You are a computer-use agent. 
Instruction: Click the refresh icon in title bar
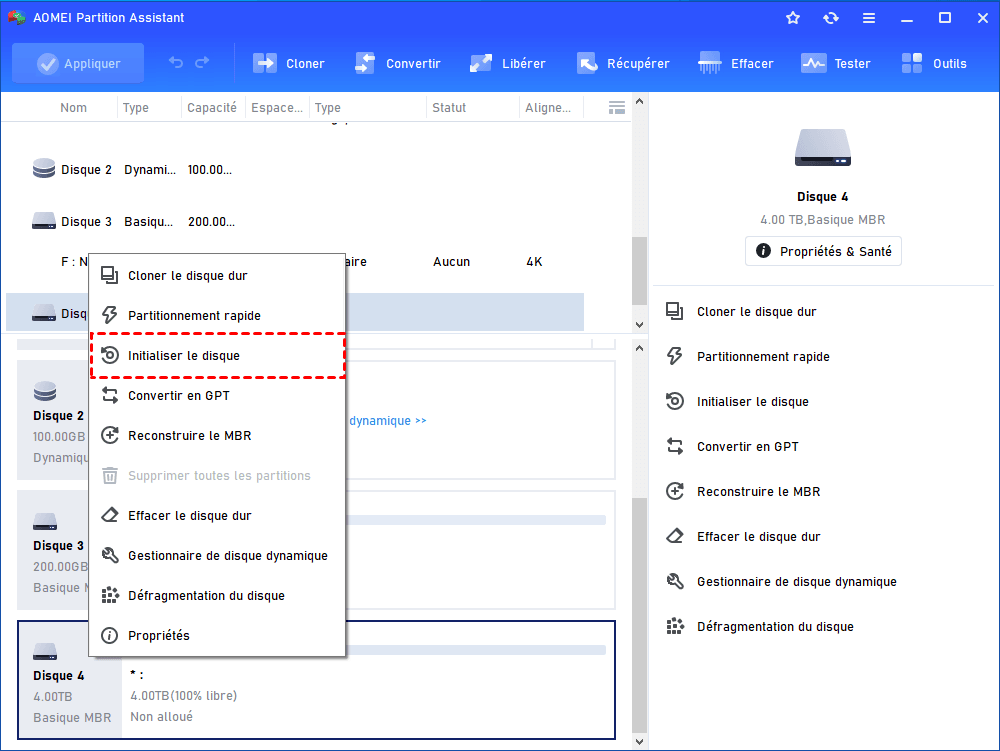[x=831, y=18]
